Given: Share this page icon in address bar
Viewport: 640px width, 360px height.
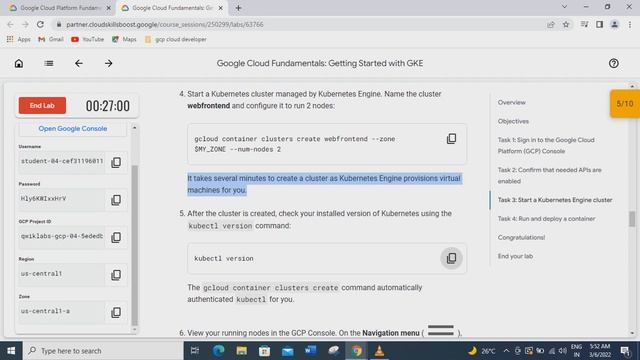Looking at the screenshot, I should click(551, 24).
